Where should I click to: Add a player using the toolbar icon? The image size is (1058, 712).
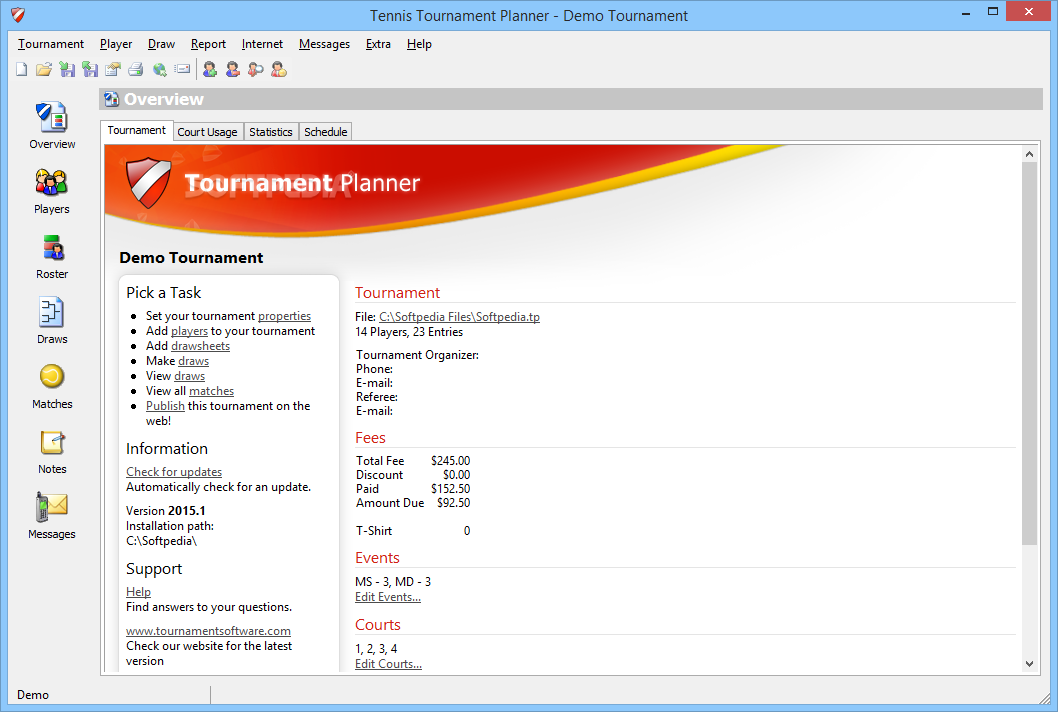(x=210, y=70)
